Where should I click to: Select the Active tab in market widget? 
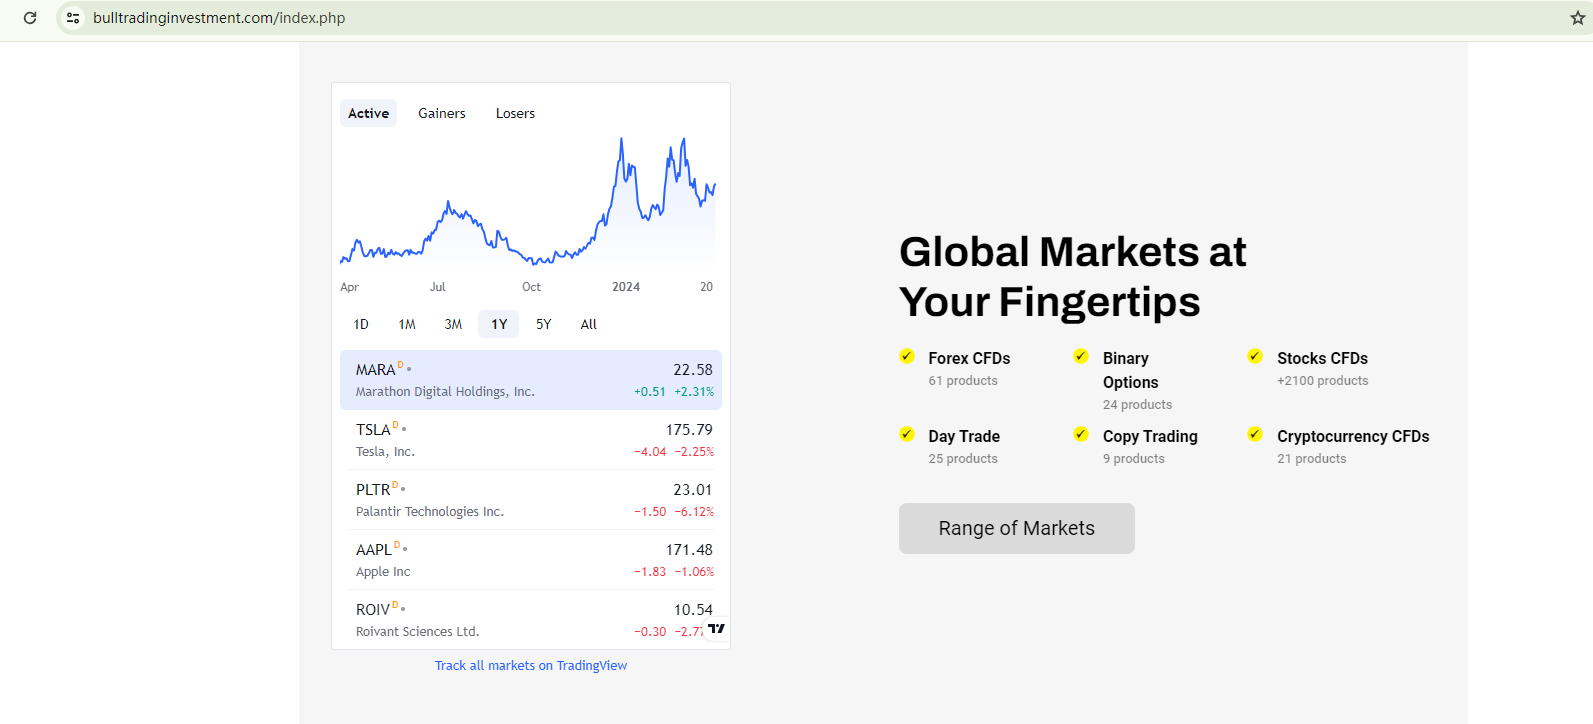point(368,113)
